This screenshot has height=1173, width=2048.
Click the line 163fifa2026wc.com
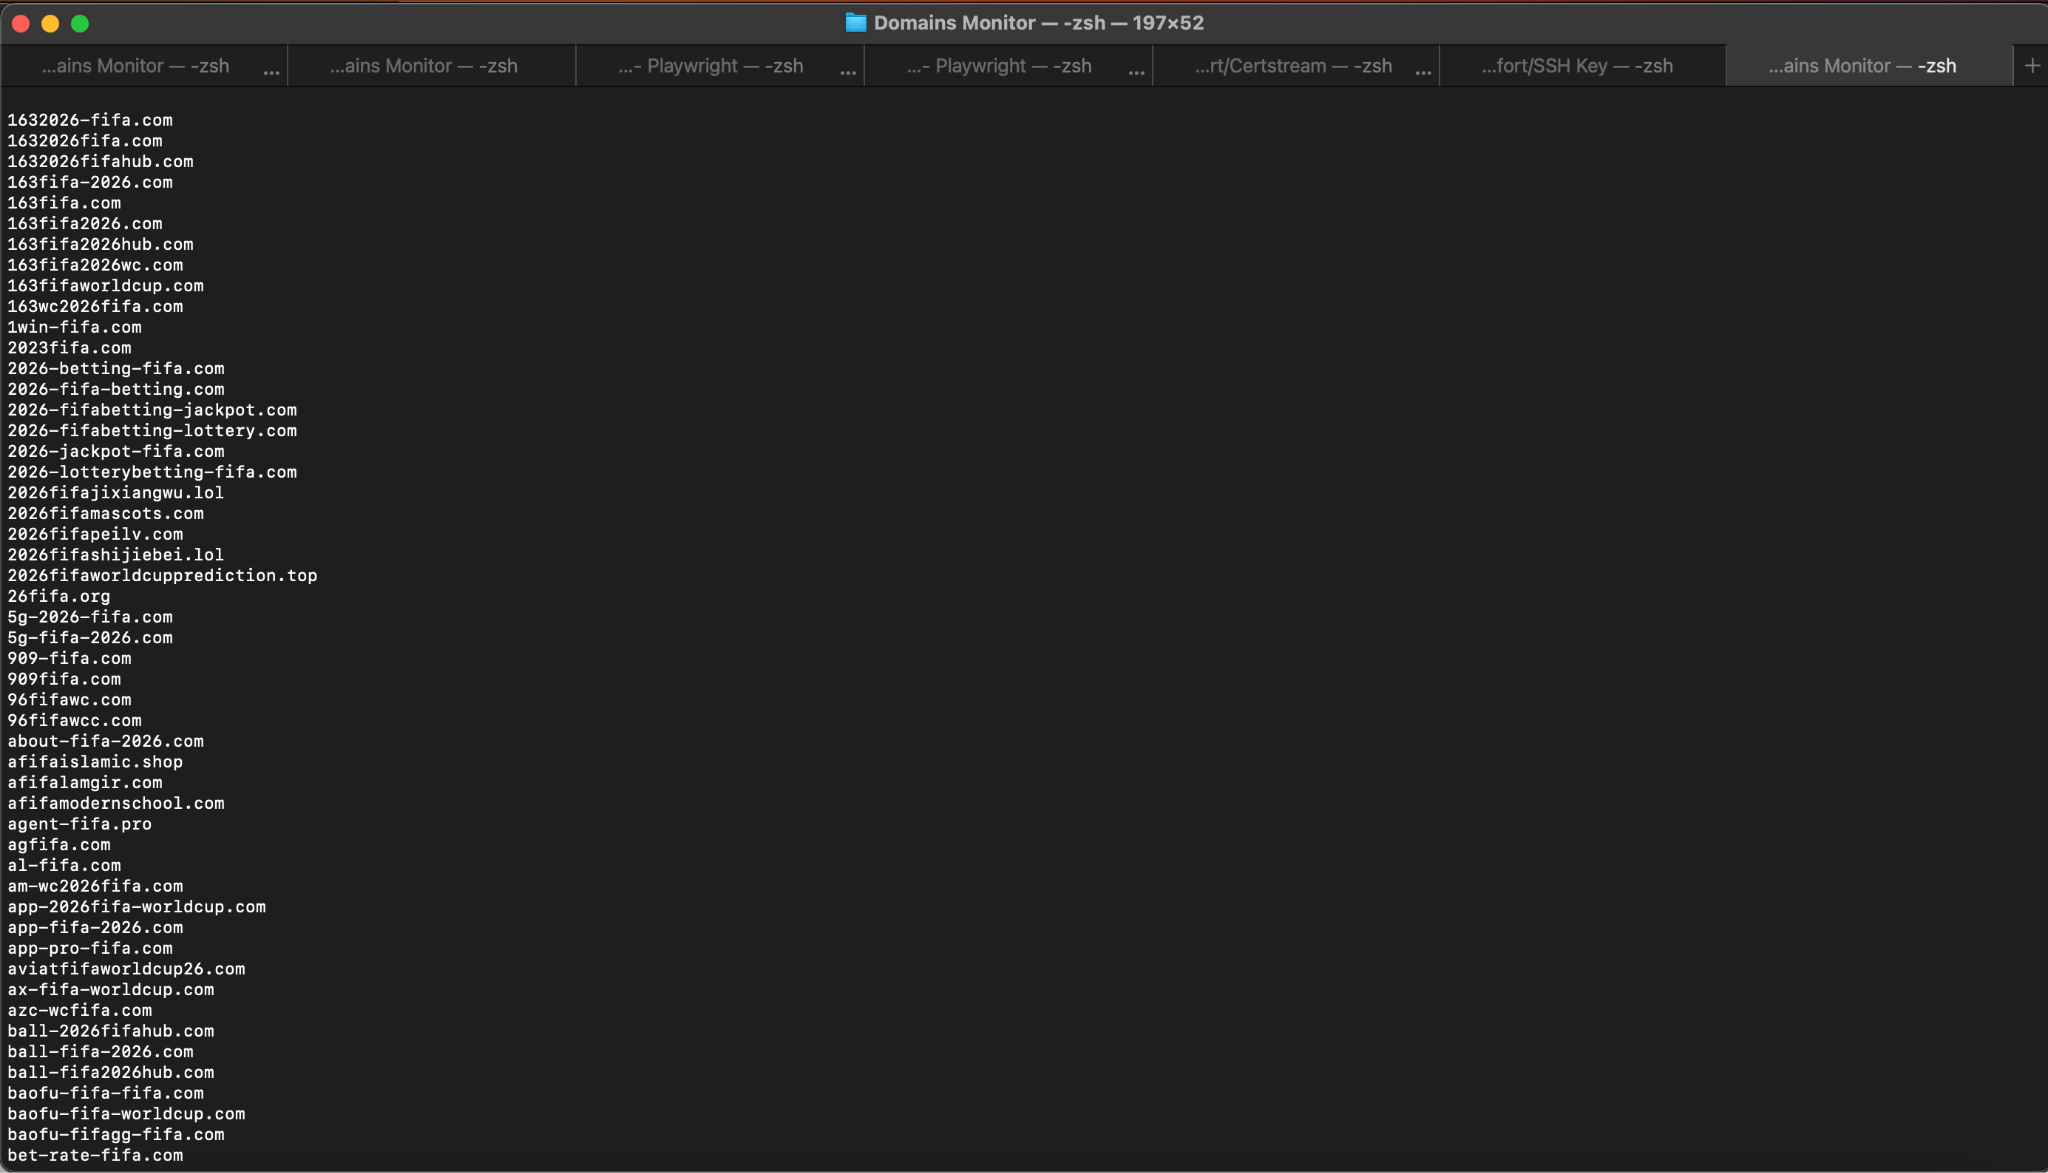[95, 265]
